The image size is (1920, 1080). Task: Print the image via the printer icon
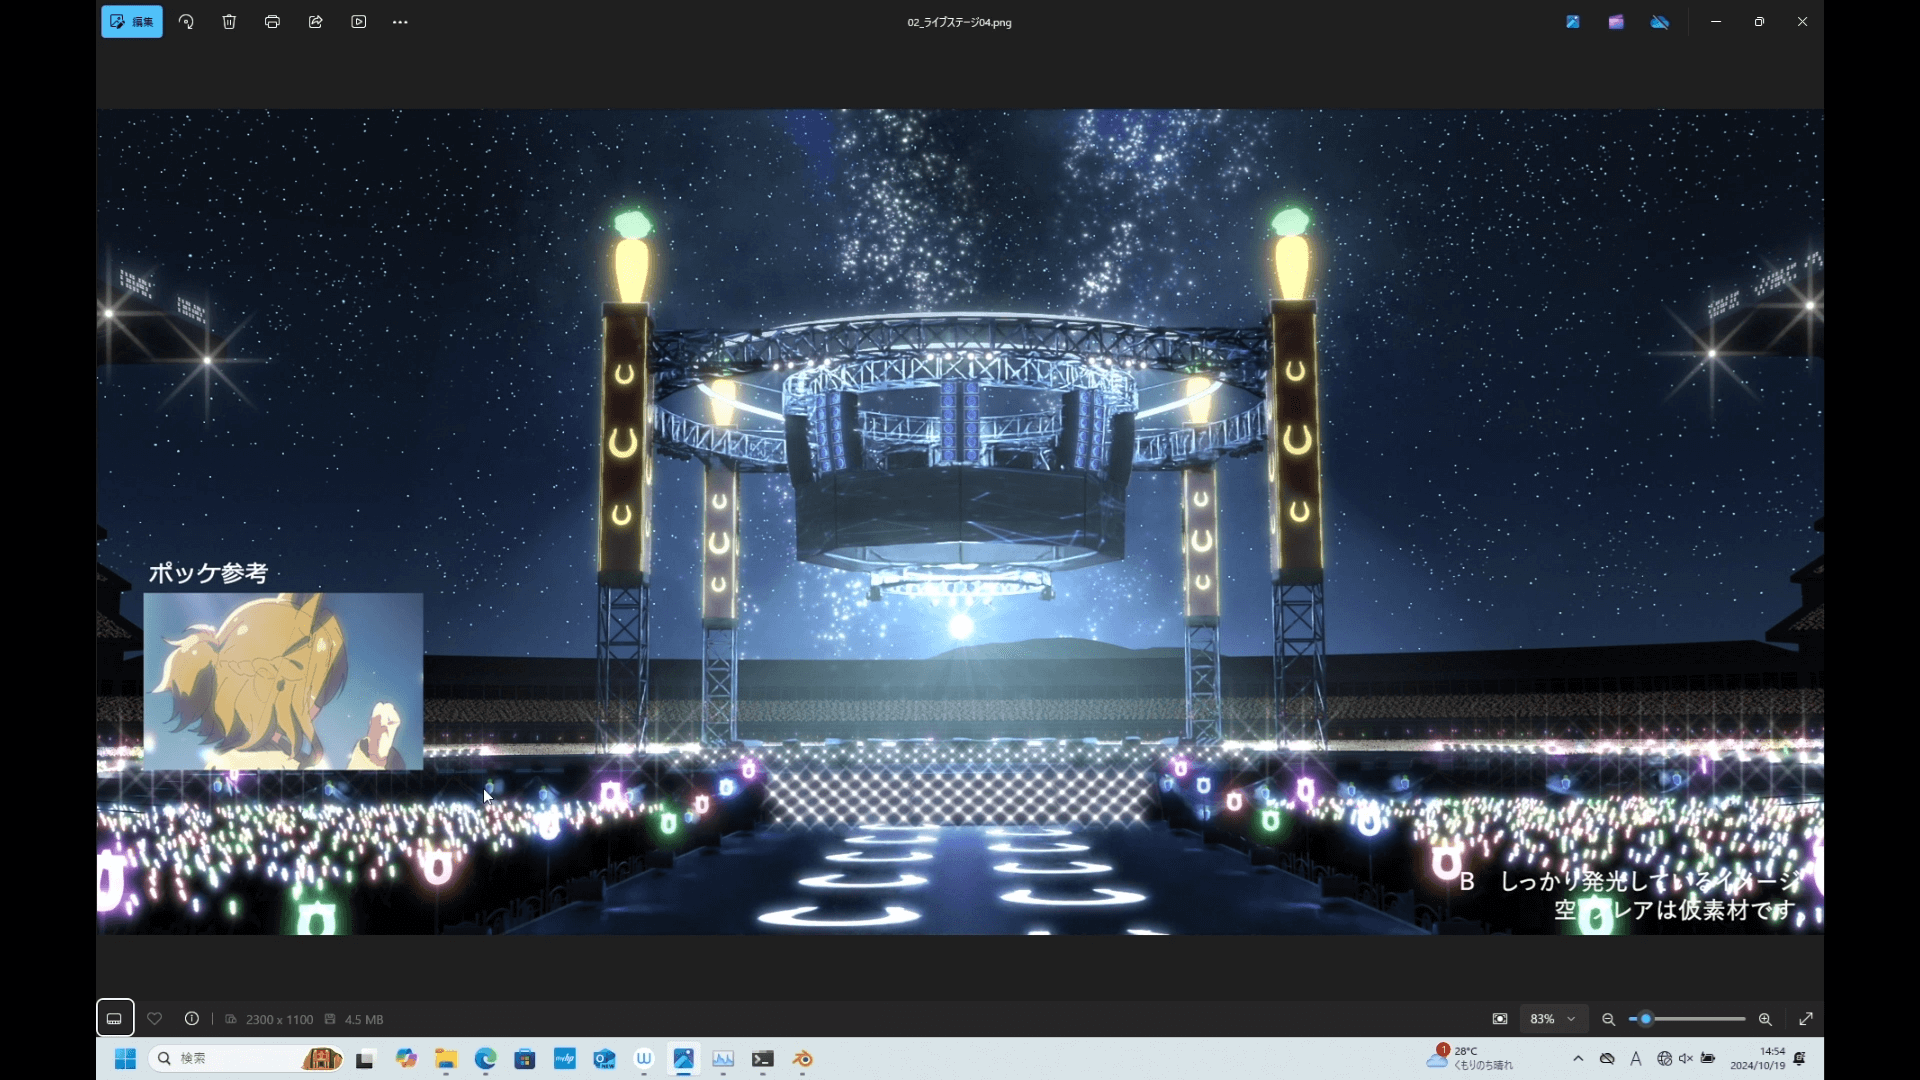pos(272,22)
